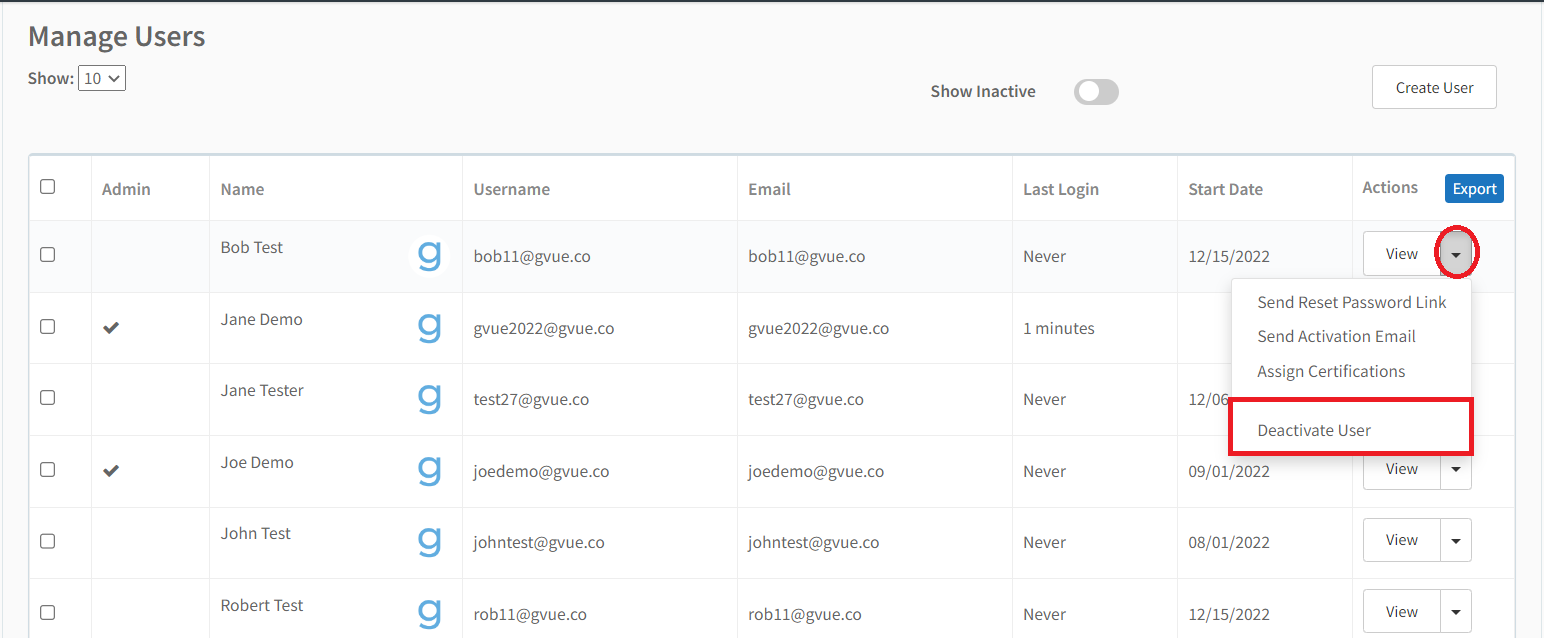Click the name Joe Demo
This screenshot has height=638, width=1544.
(257, 463)
